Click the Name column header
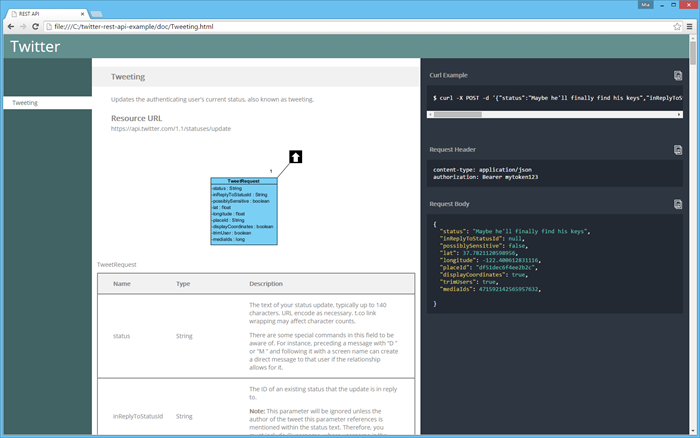This screenshot has height=438, width=700. pyautogui.click(x=122, y=284)
